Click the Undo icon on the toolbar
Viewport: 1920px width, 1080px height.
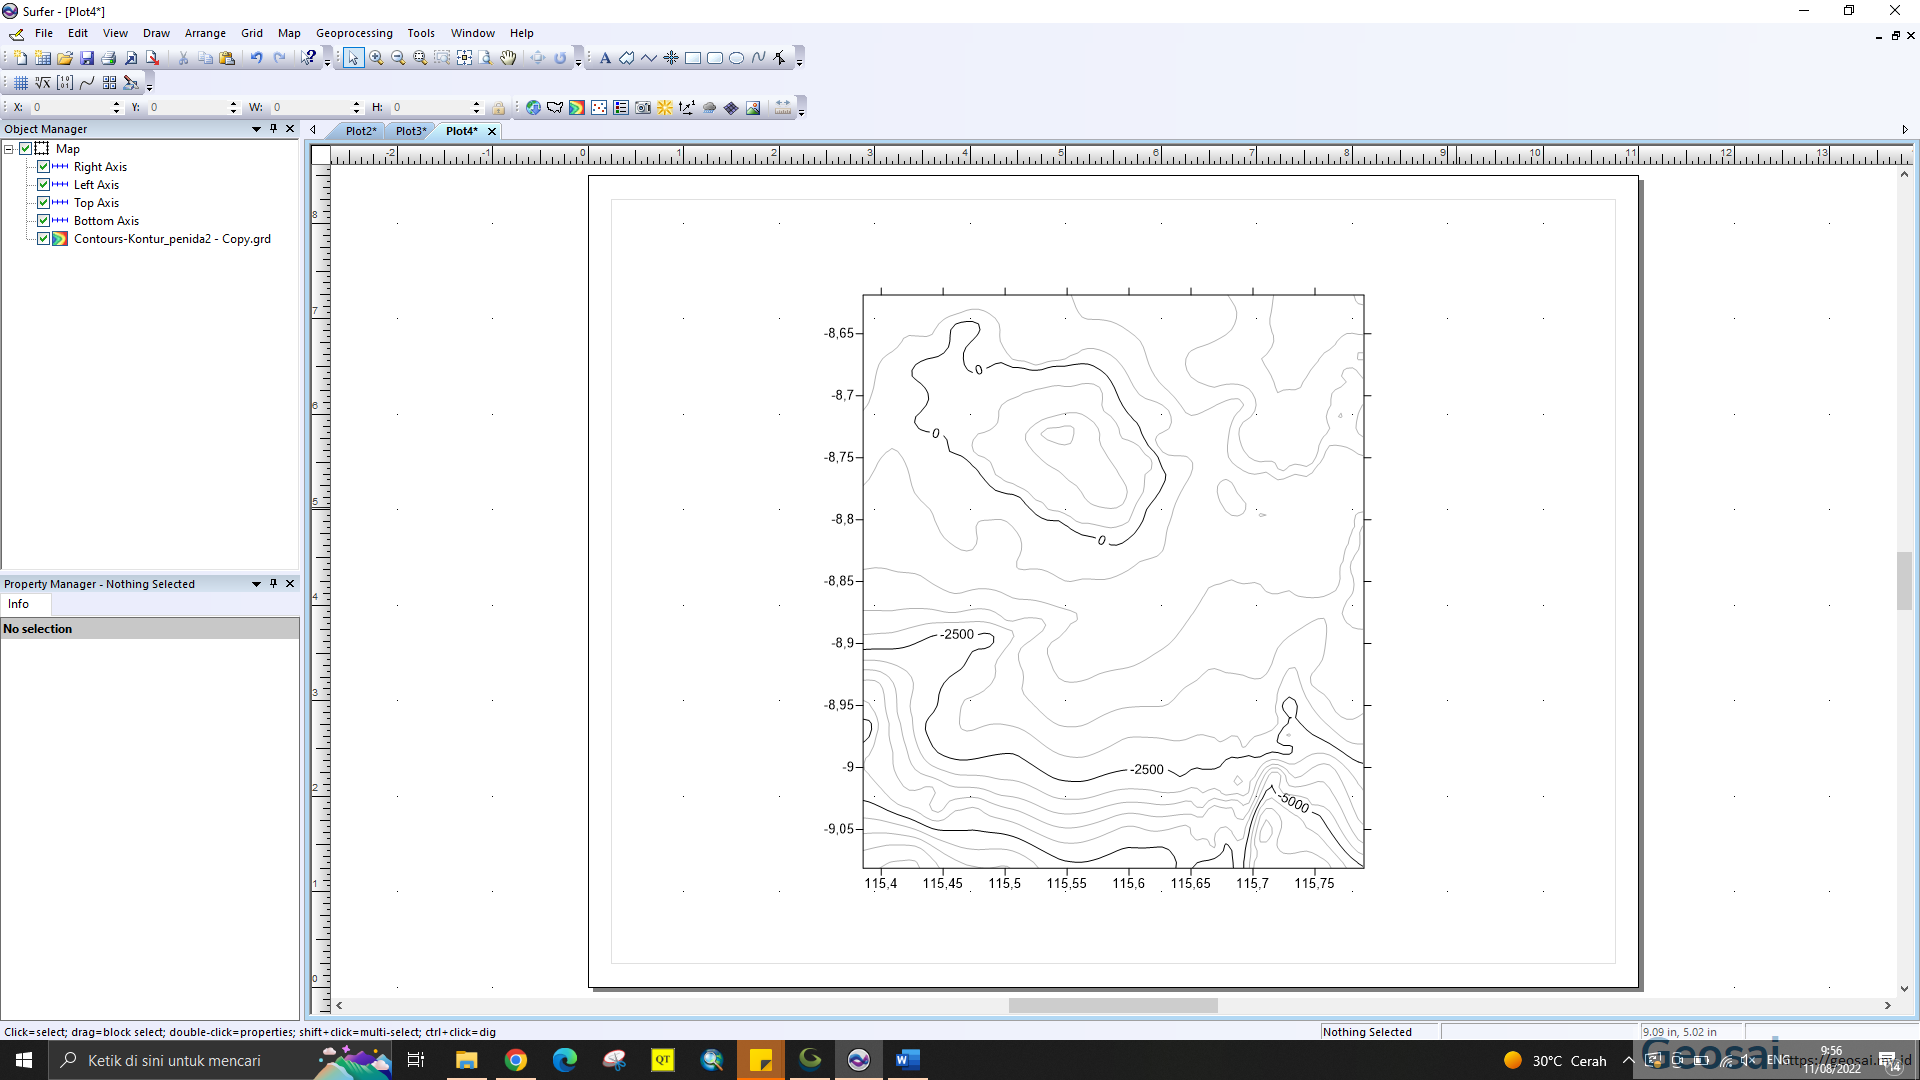click(257, 57)
